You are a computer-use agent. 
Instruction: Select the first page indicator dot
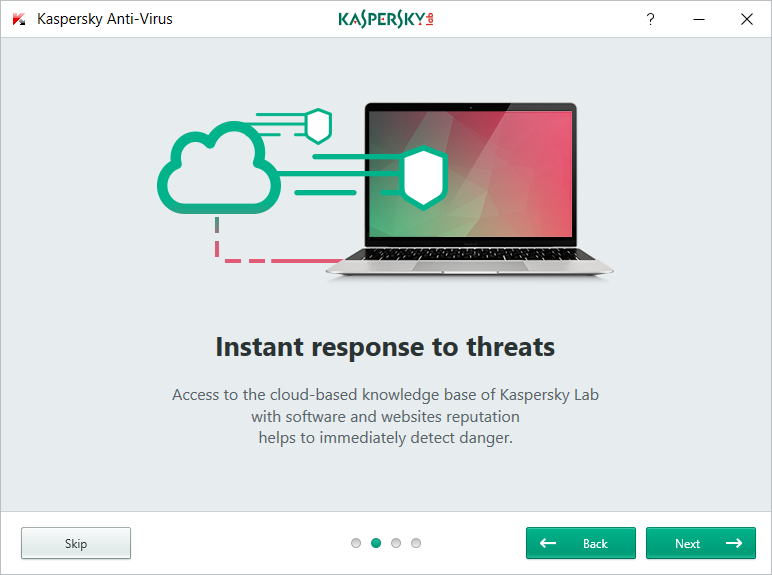click(356, 543)
